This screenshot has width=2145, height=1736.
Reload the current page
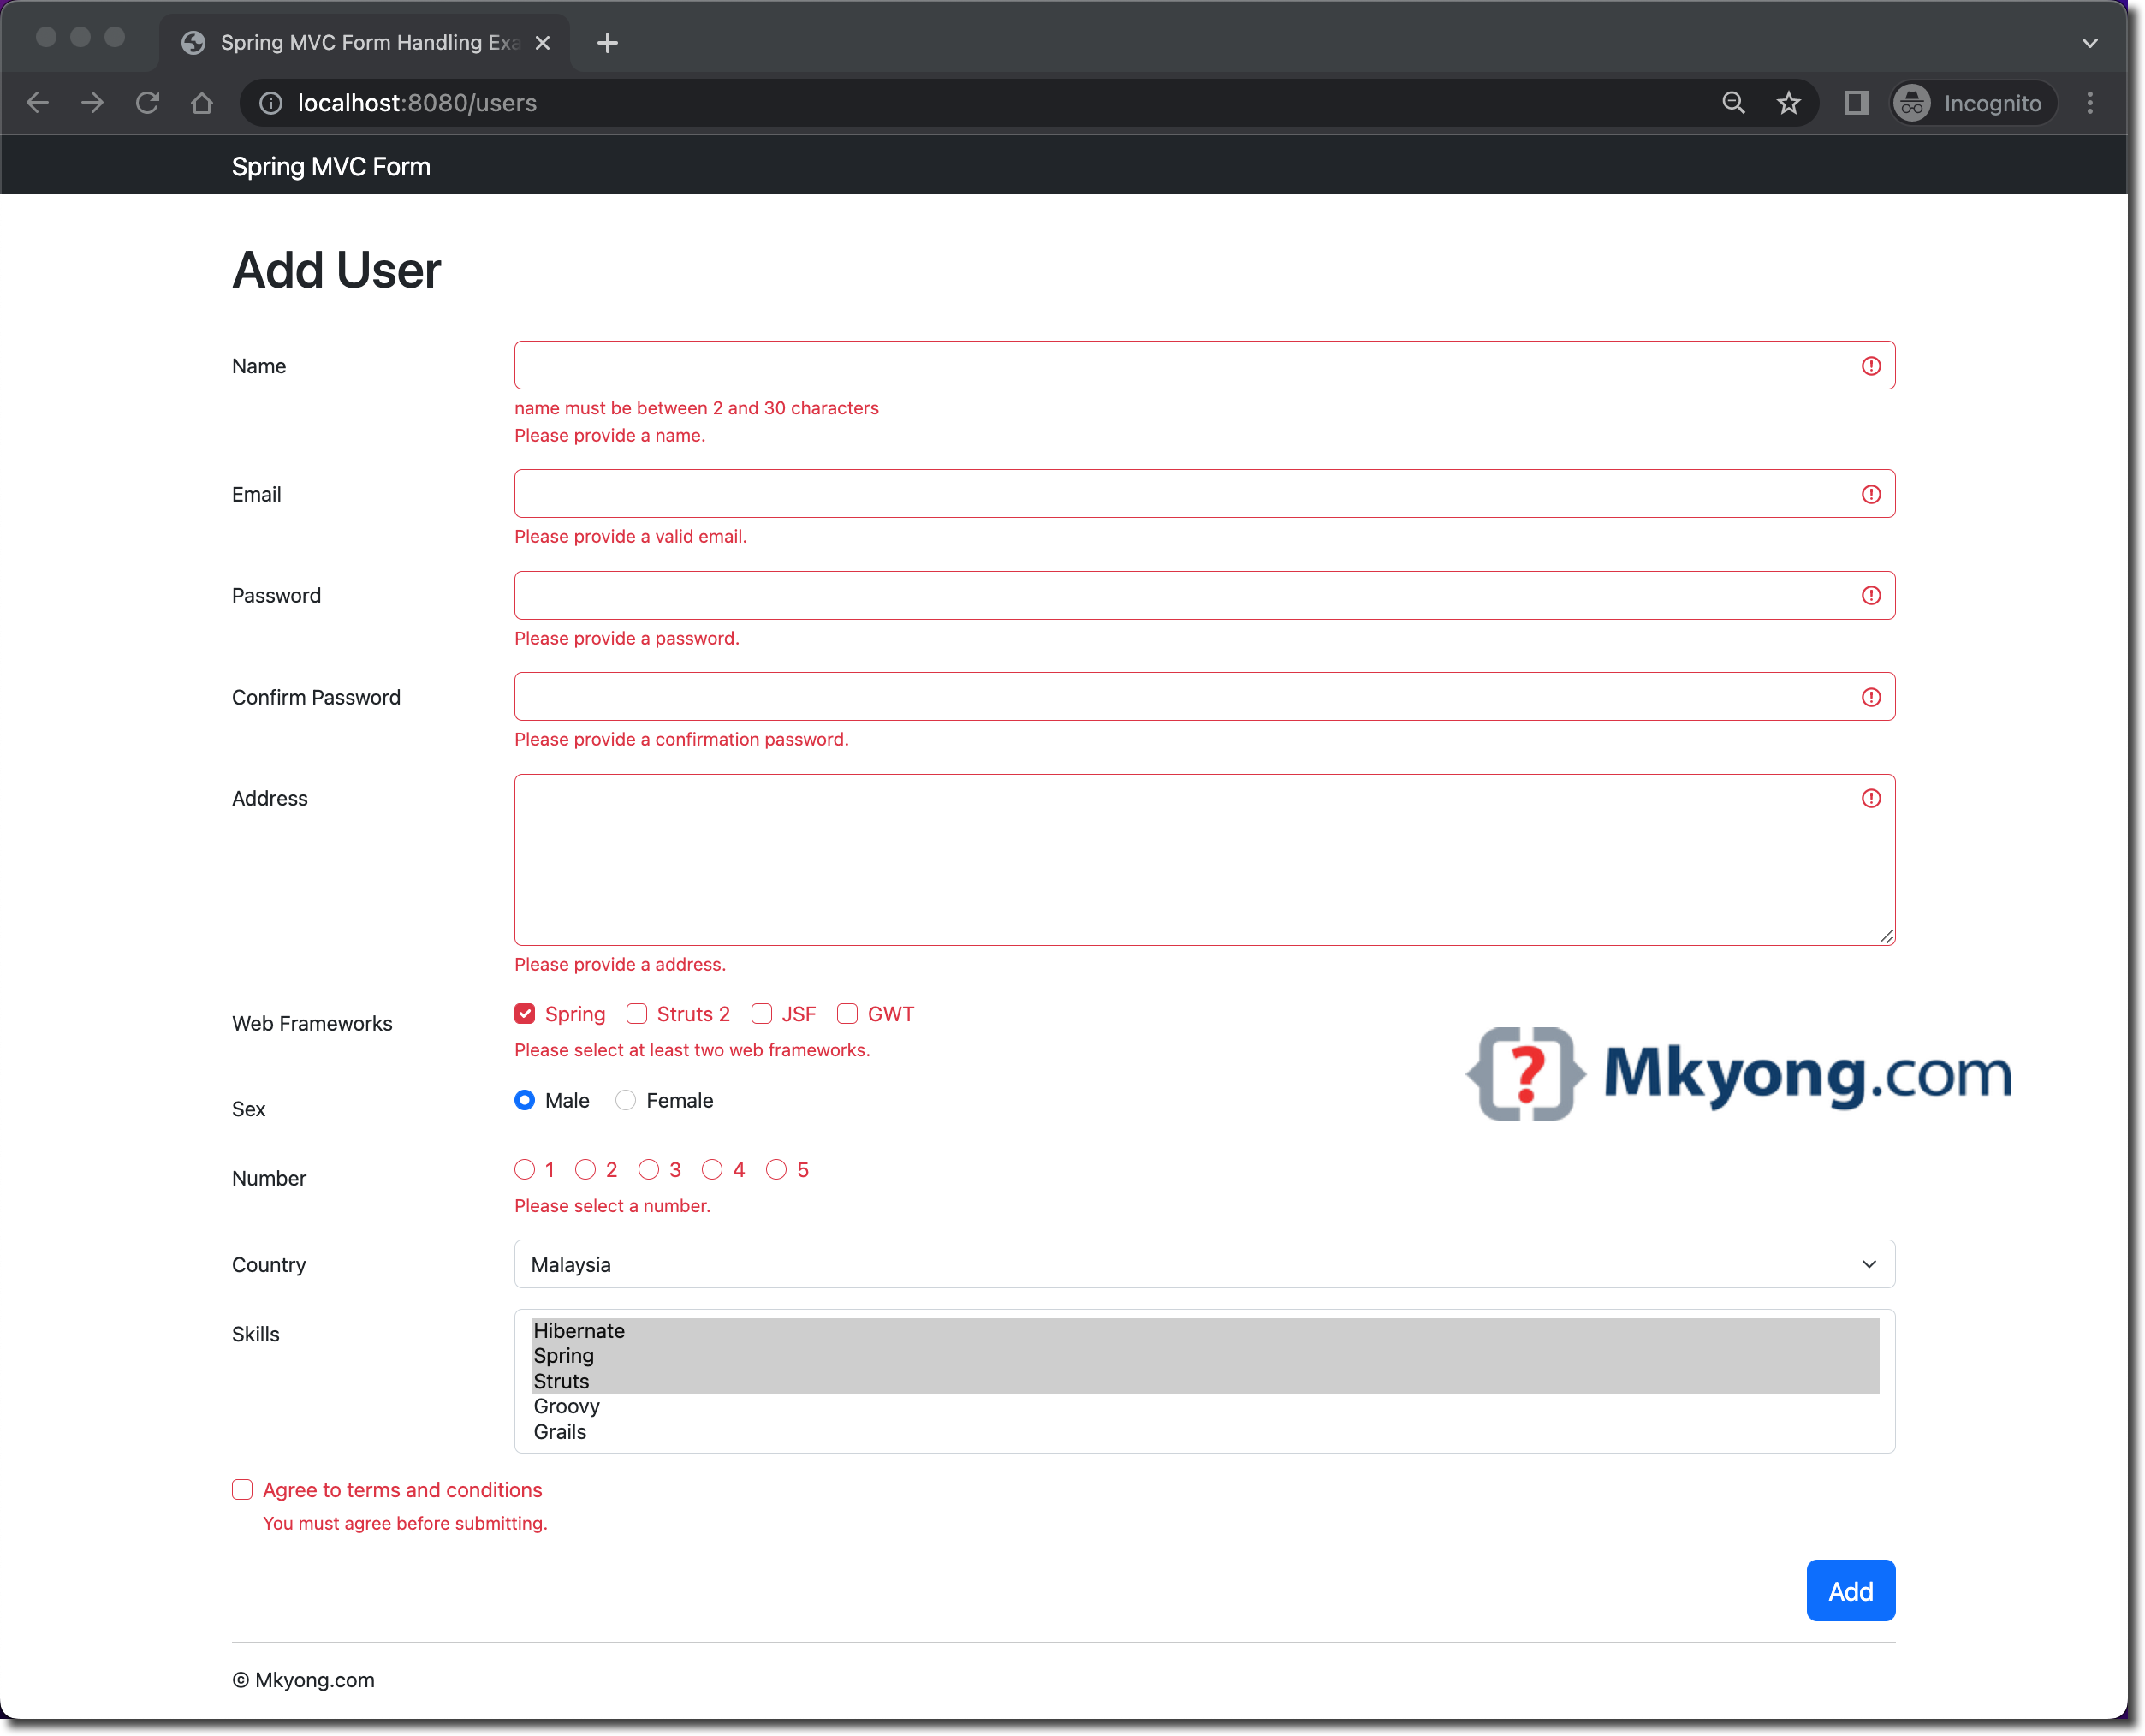click(147, 102)
